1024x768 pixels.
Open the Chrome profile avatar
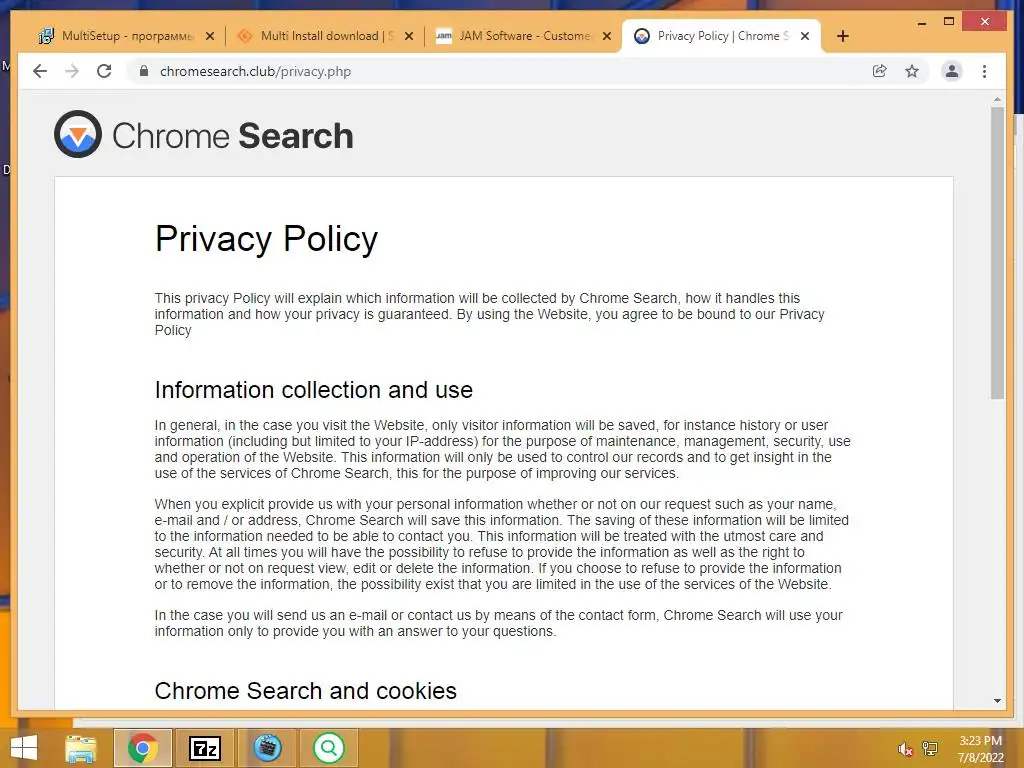click(952, 71)
